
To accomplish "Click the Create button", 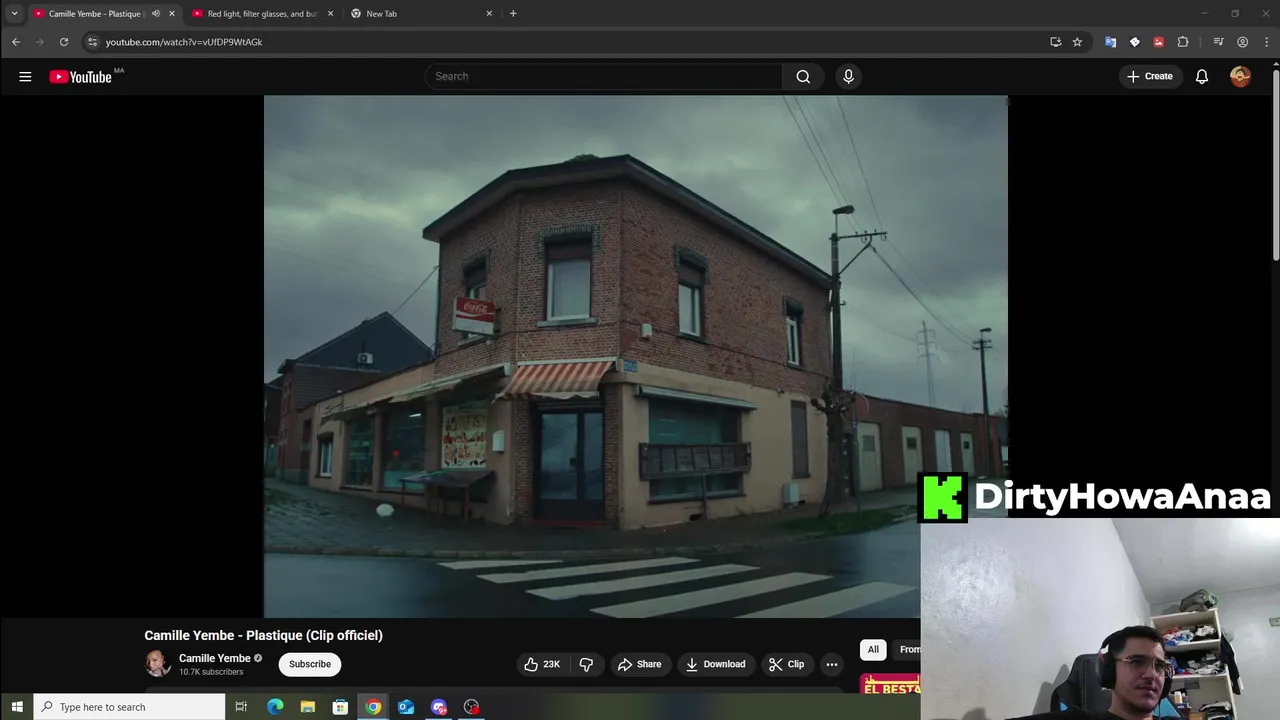I will [x=1149, y=76].
